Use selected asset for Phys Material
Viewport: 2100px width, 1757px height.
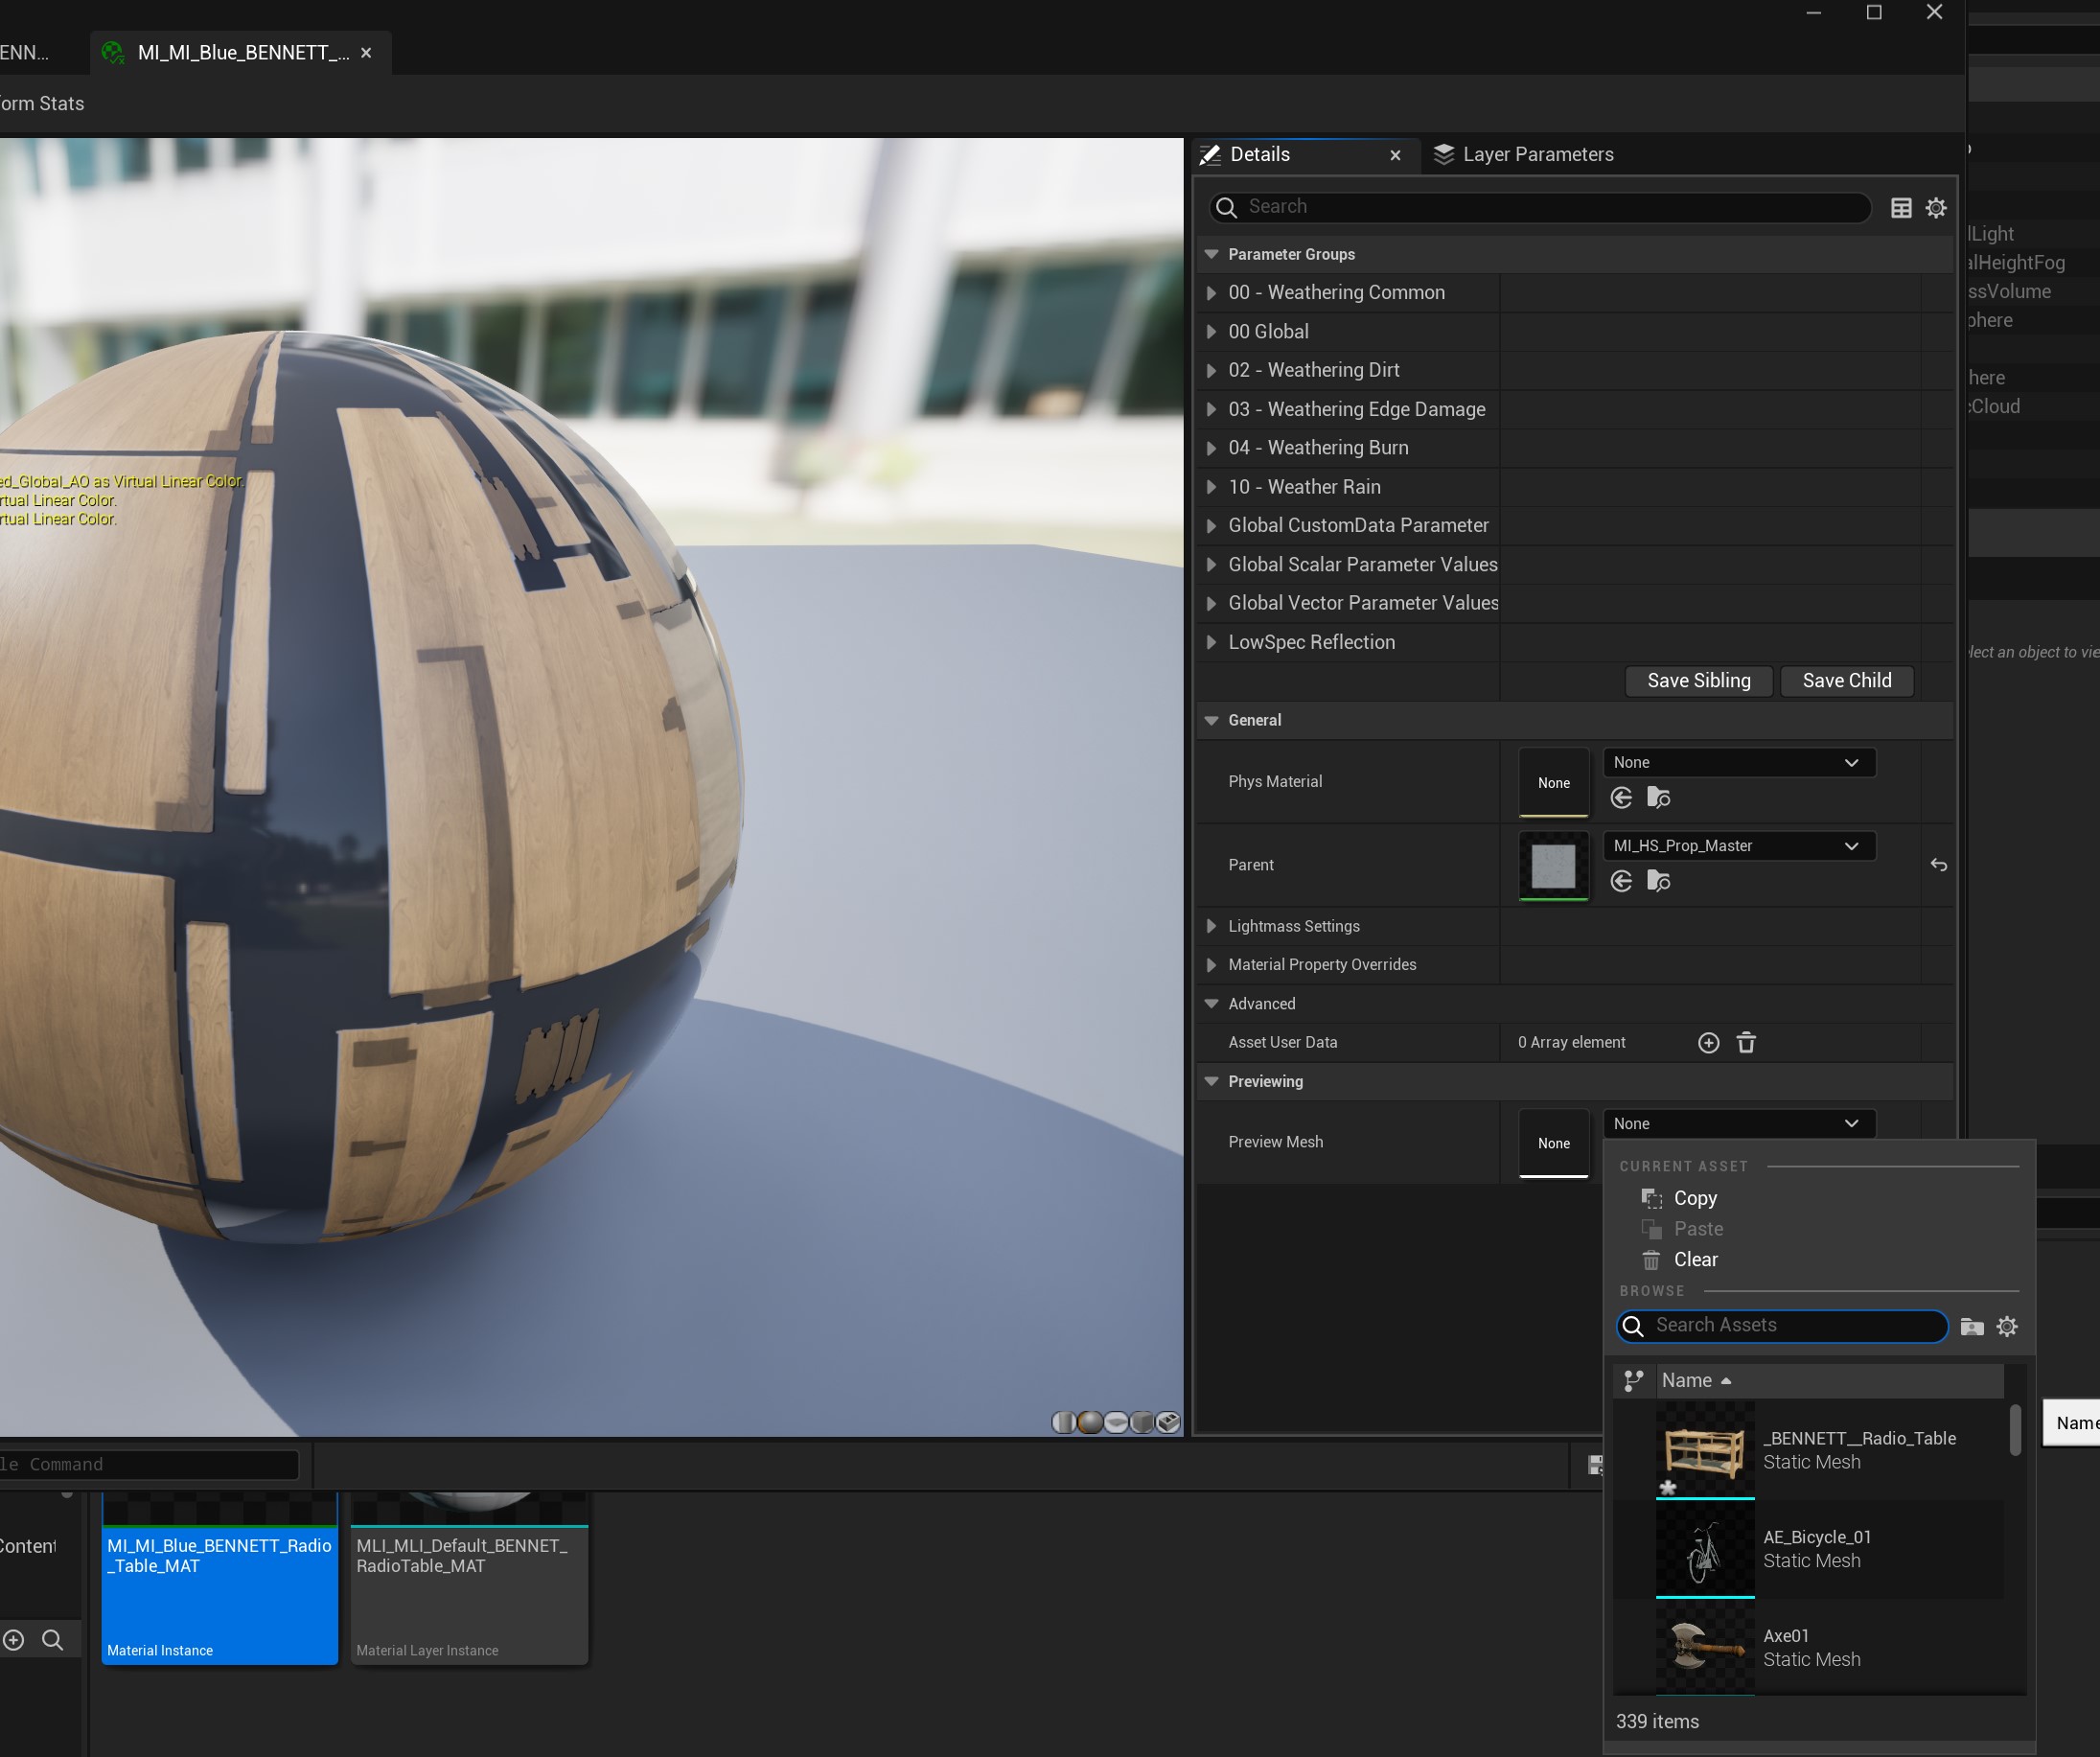click(1622, 798)
